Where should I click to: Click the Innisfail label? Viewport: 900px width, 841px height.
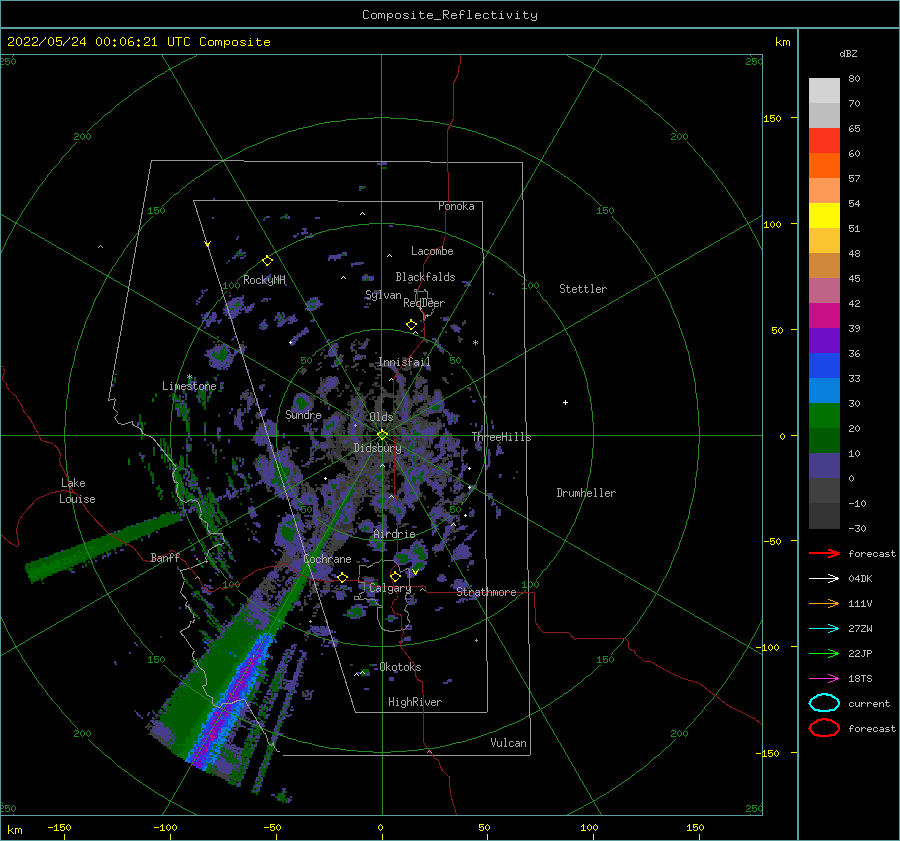[x=404, y=362]
